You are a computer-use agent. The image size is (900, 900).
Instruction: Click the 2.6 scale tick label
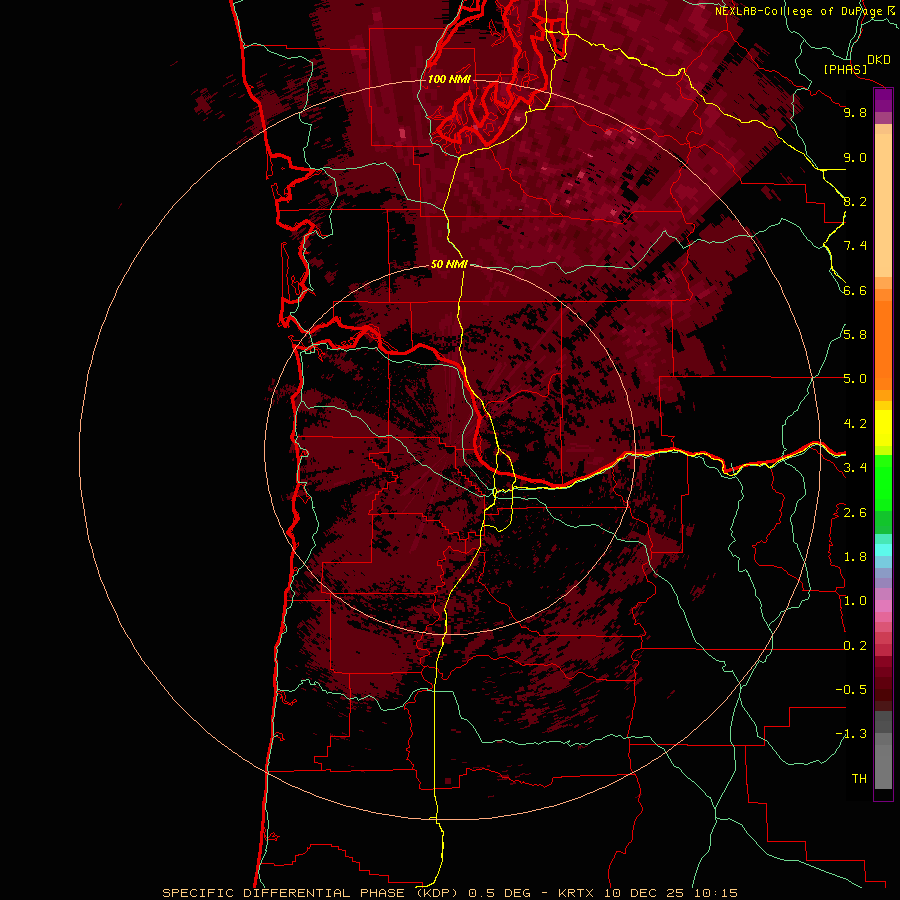[855, 512]
